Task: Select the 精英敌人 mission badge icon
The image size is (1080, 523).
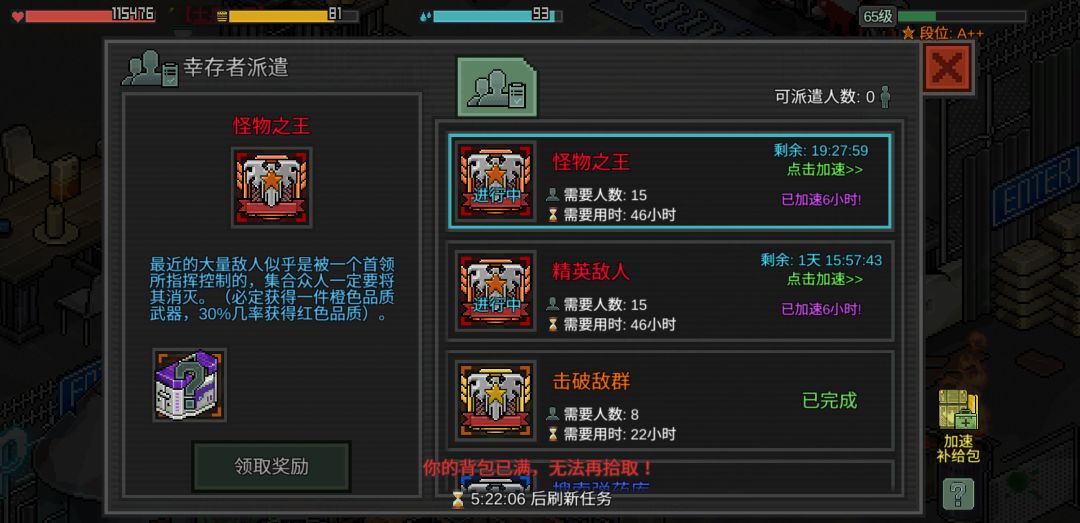Action: [495, 291]
